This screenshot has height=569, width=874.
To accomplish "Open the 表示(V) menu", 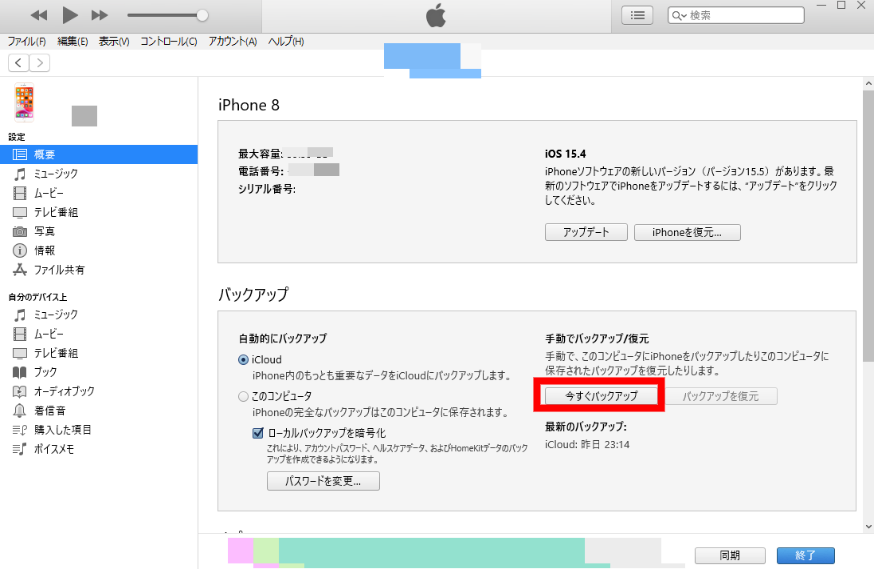I will [x=114, y=41].
